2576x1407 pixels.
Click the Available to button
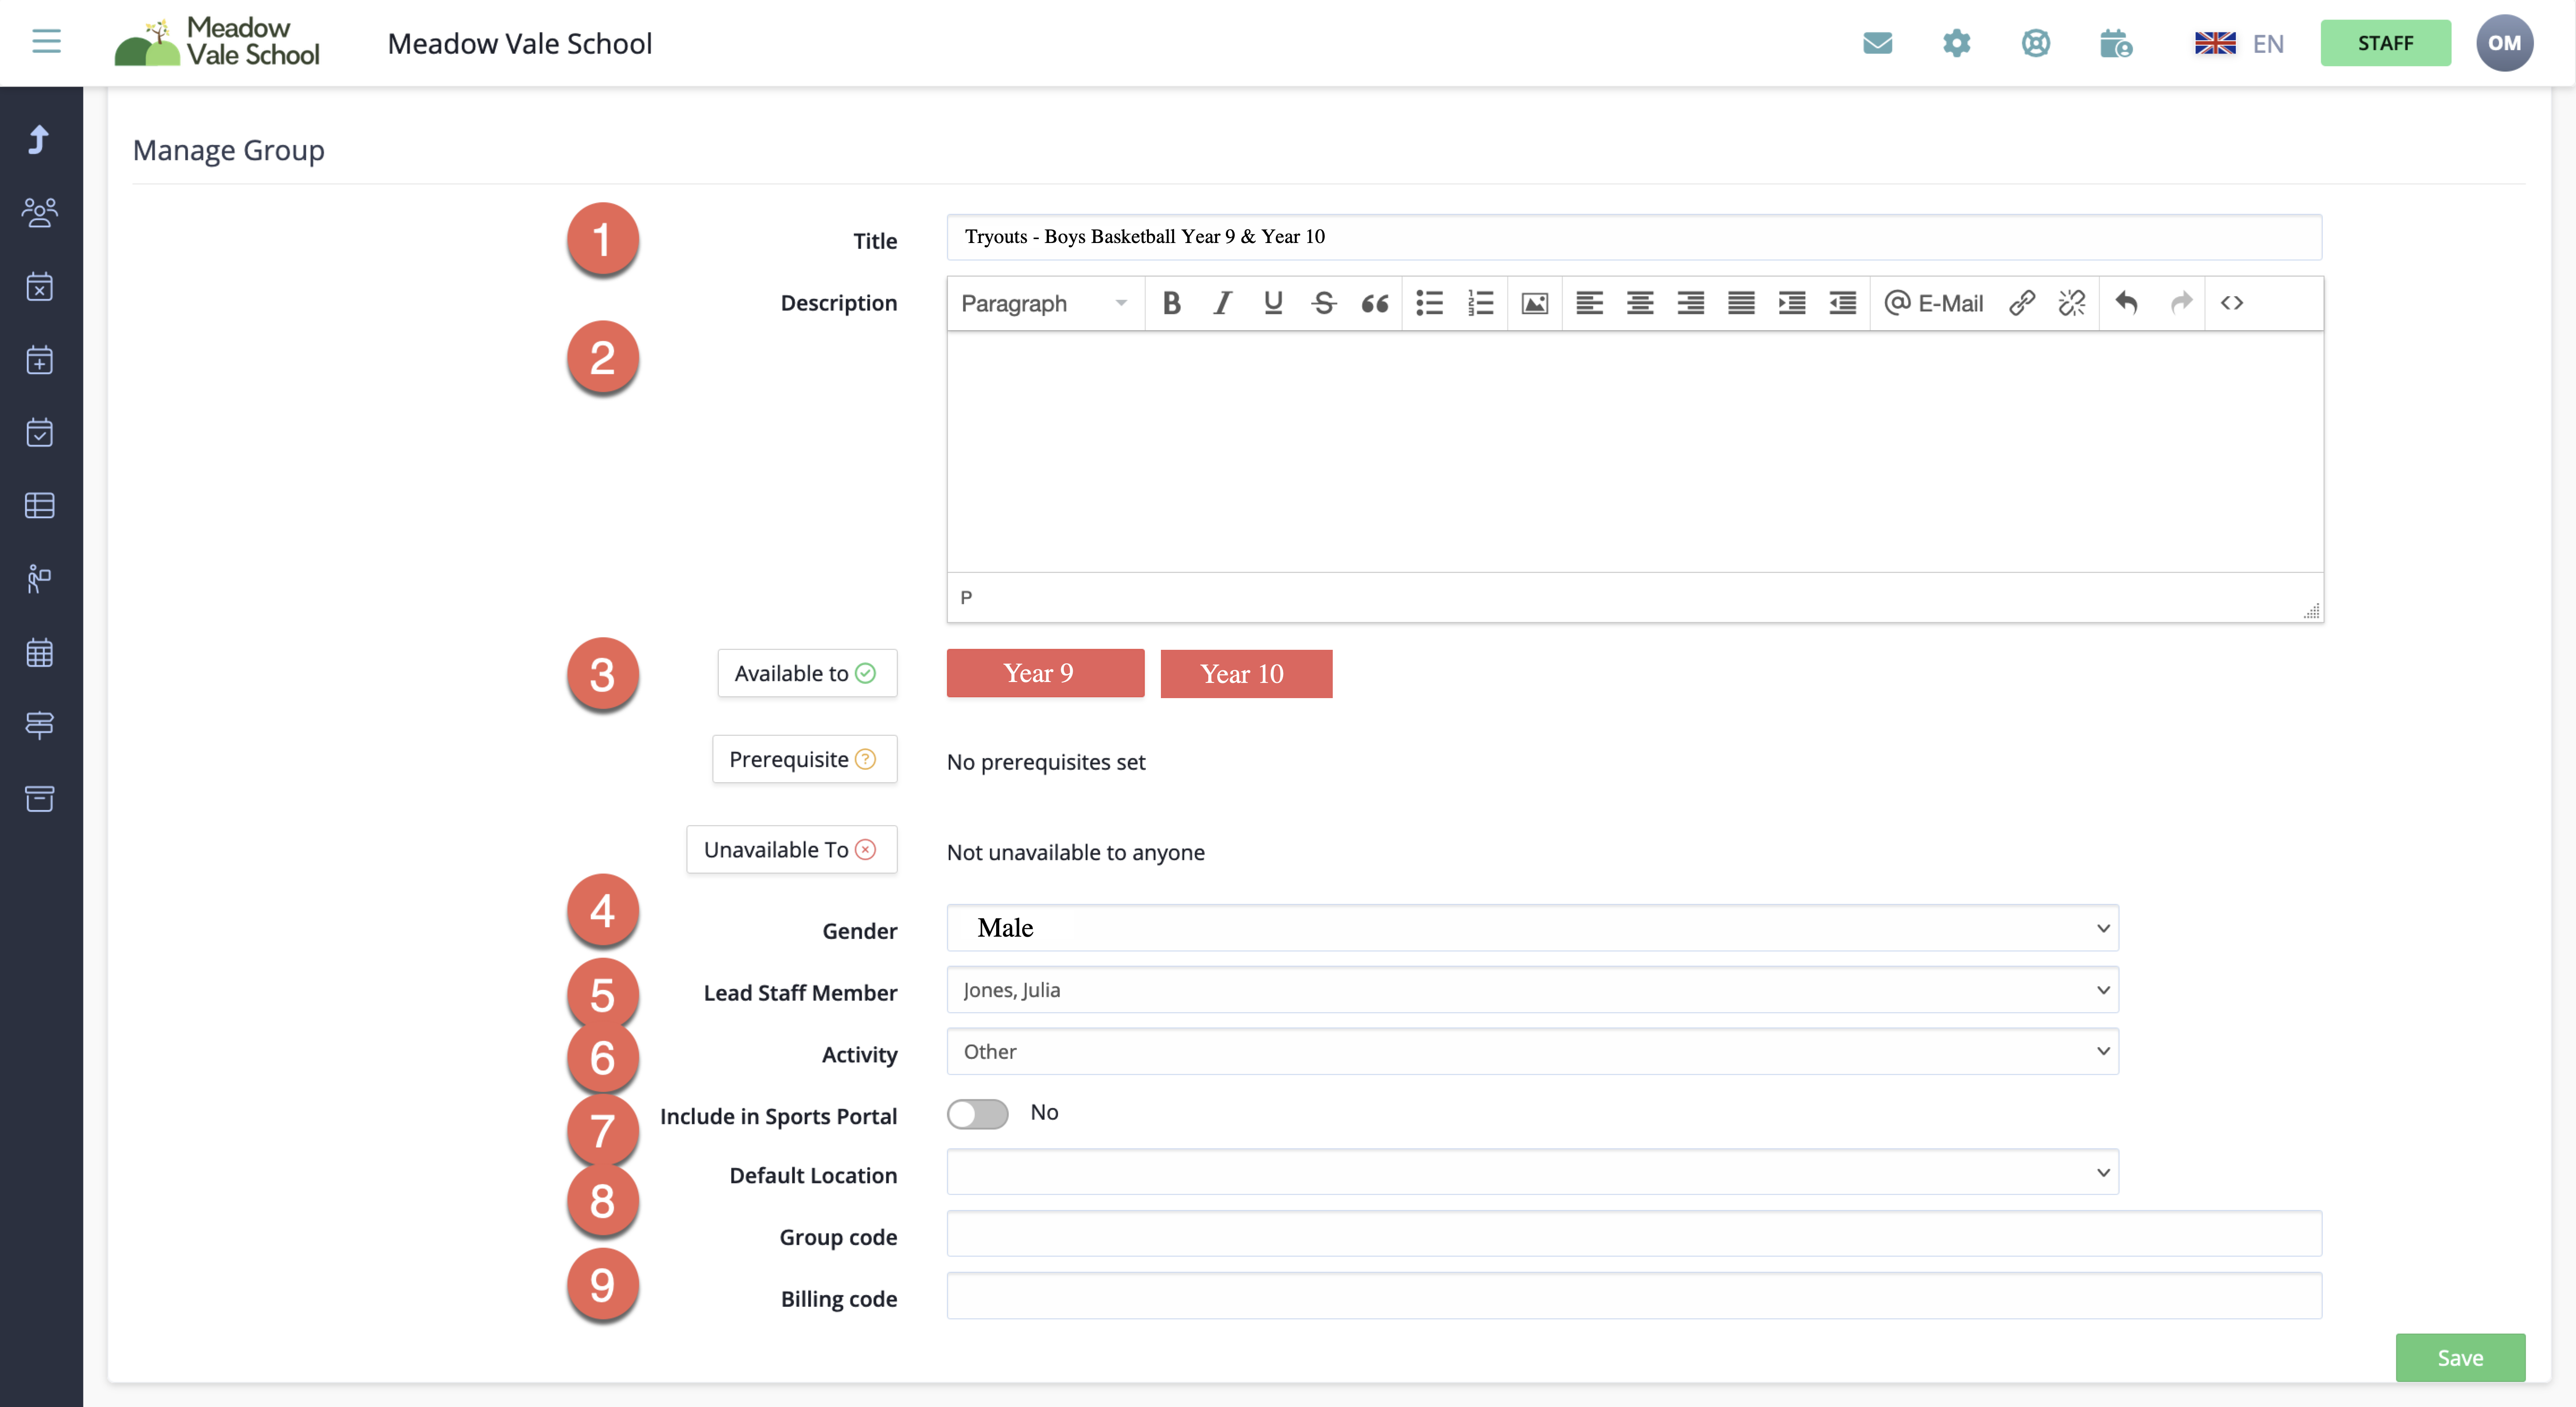[806, 673]
